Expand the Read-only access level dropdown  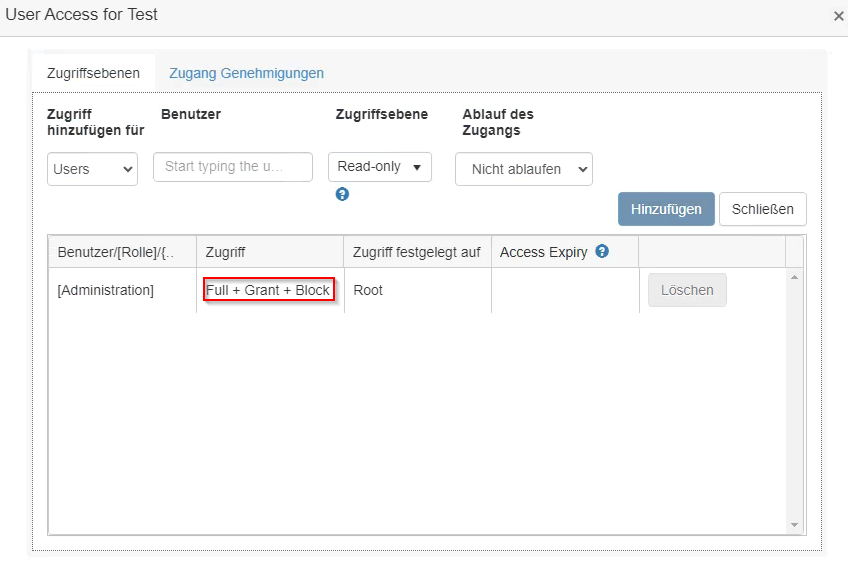coord(380,167)
